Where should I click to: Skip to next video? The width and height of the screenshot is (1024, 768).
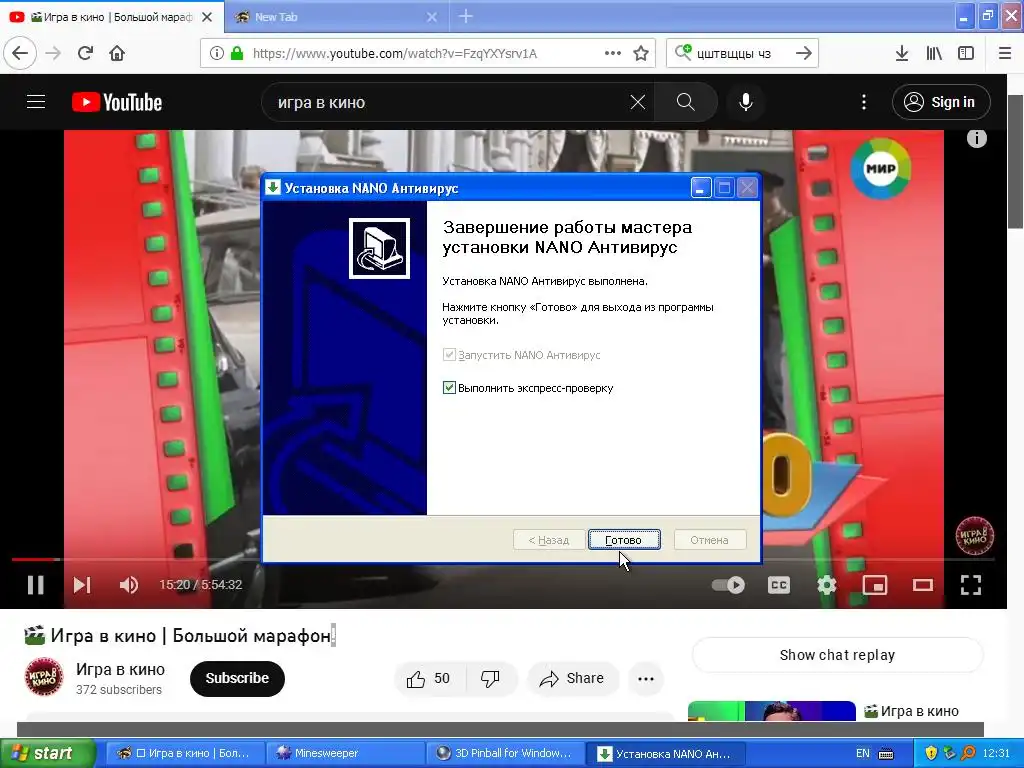tap(82, 584)
